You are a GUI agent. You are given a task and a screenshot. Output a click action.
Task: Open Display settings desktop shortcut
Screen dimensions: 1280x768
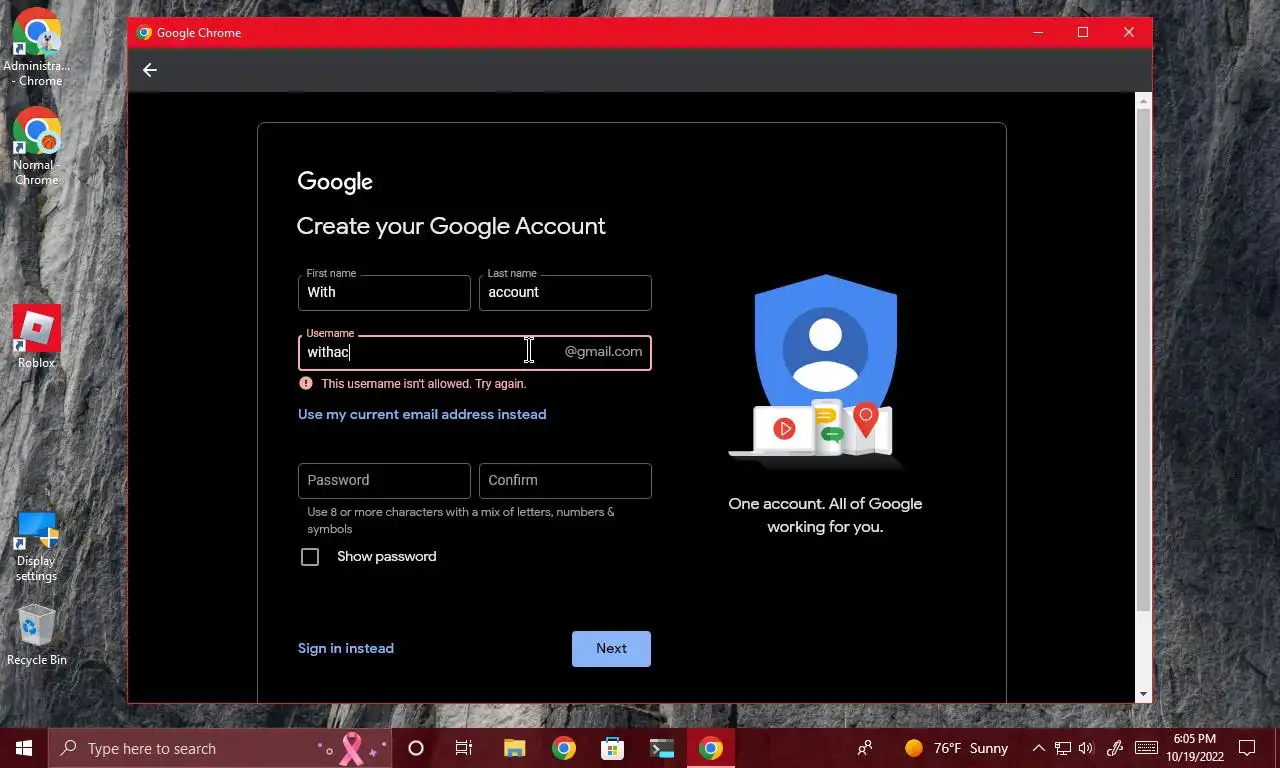coord(37,547)
